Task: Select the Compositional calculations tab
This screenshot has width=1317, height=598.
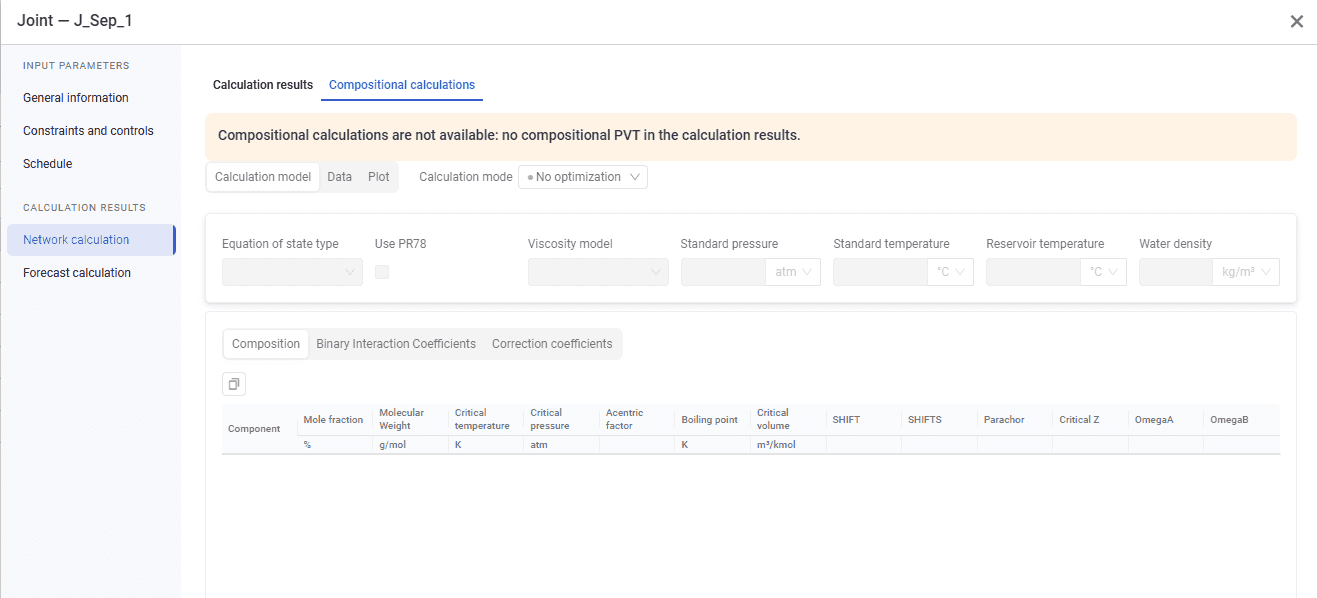Action: [402, 85]
